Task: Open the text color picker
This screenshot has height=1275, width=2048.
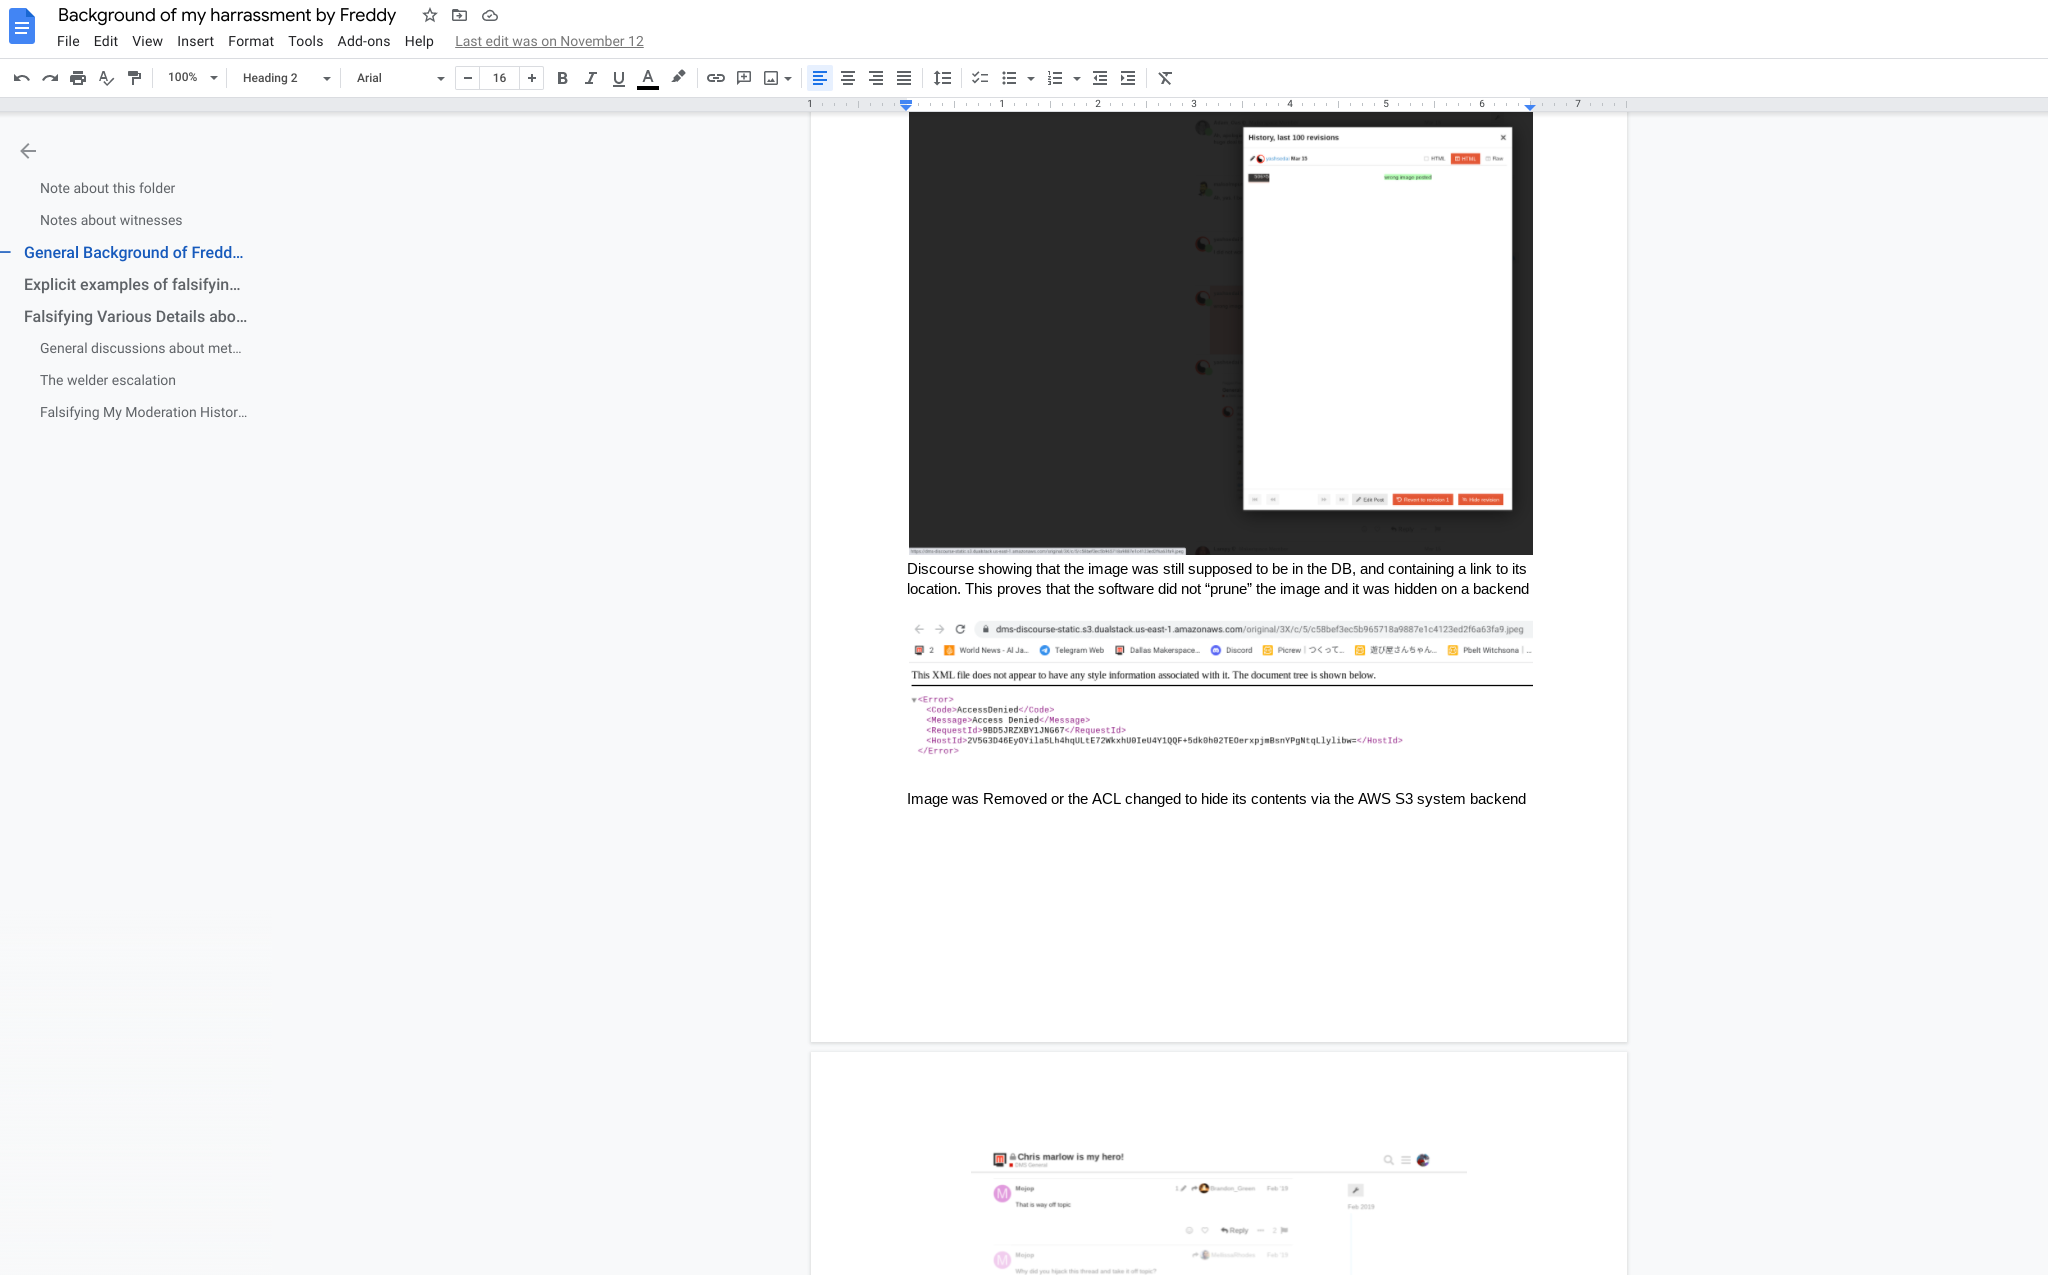Action: tap(648, 78)
